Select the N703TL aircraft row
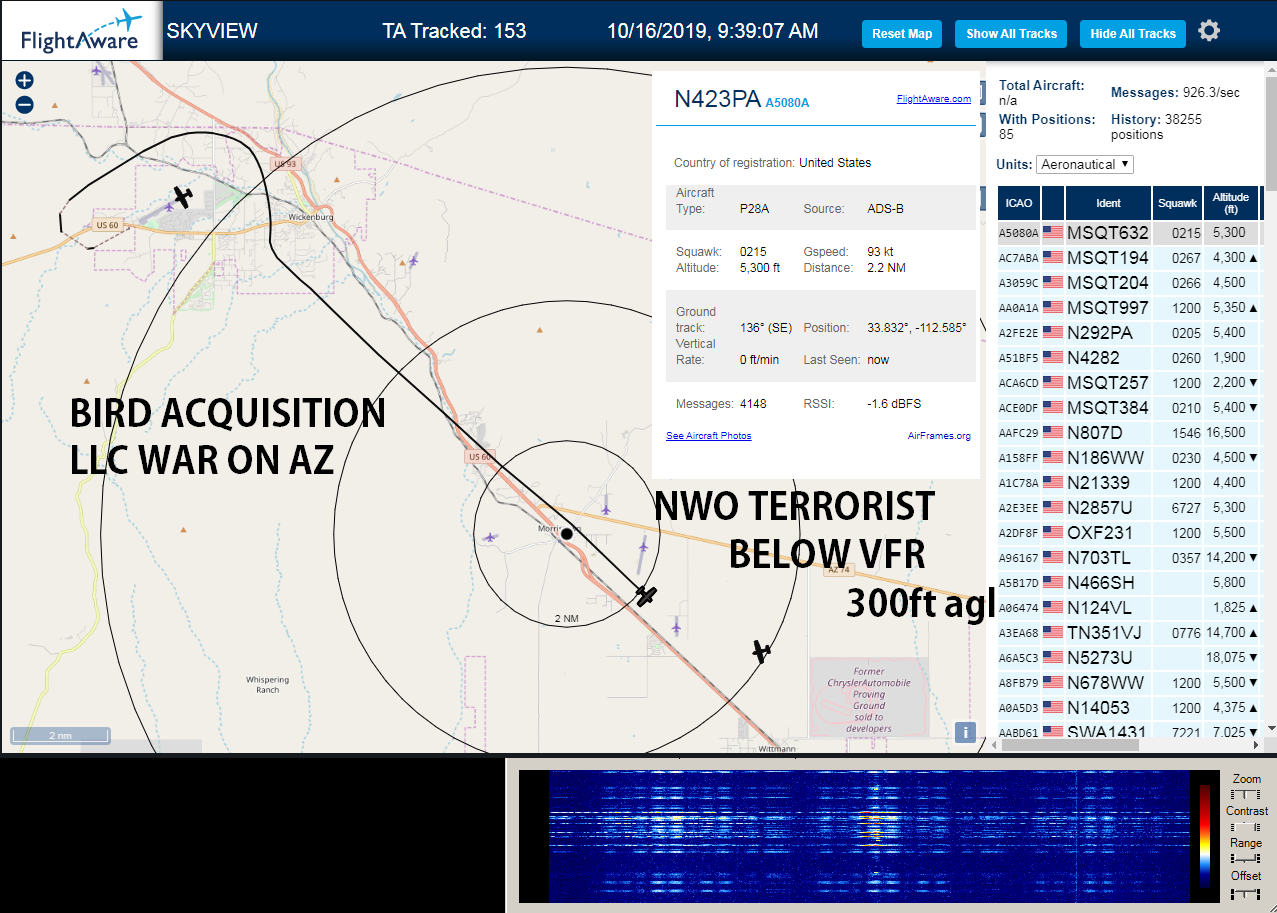1277x913 pixels. [x=1130, y=558]
